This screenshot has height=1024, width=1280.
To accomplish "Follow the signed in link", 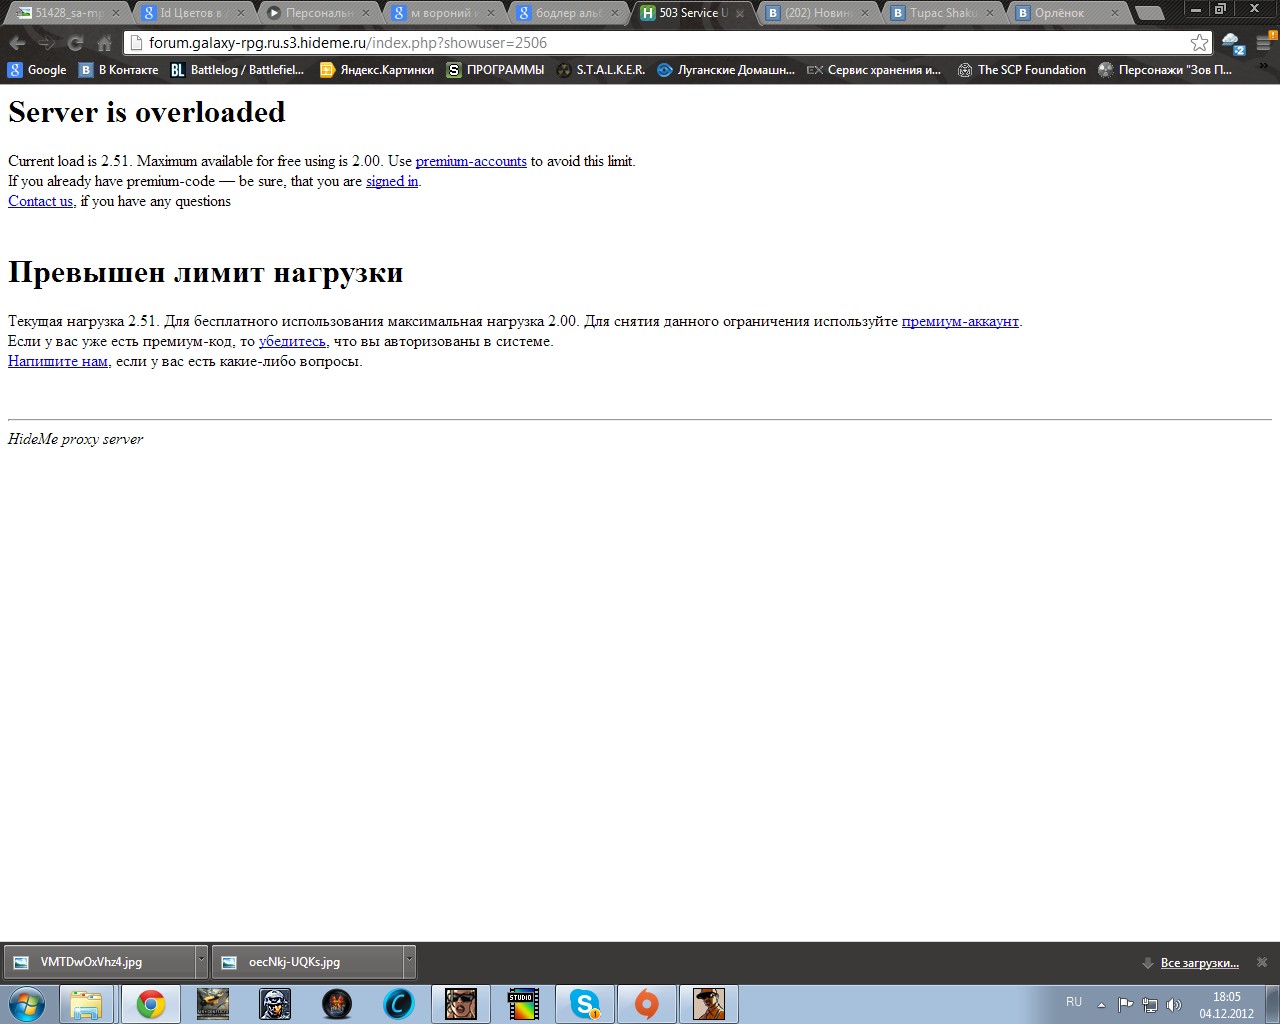I will pos(392,181).
